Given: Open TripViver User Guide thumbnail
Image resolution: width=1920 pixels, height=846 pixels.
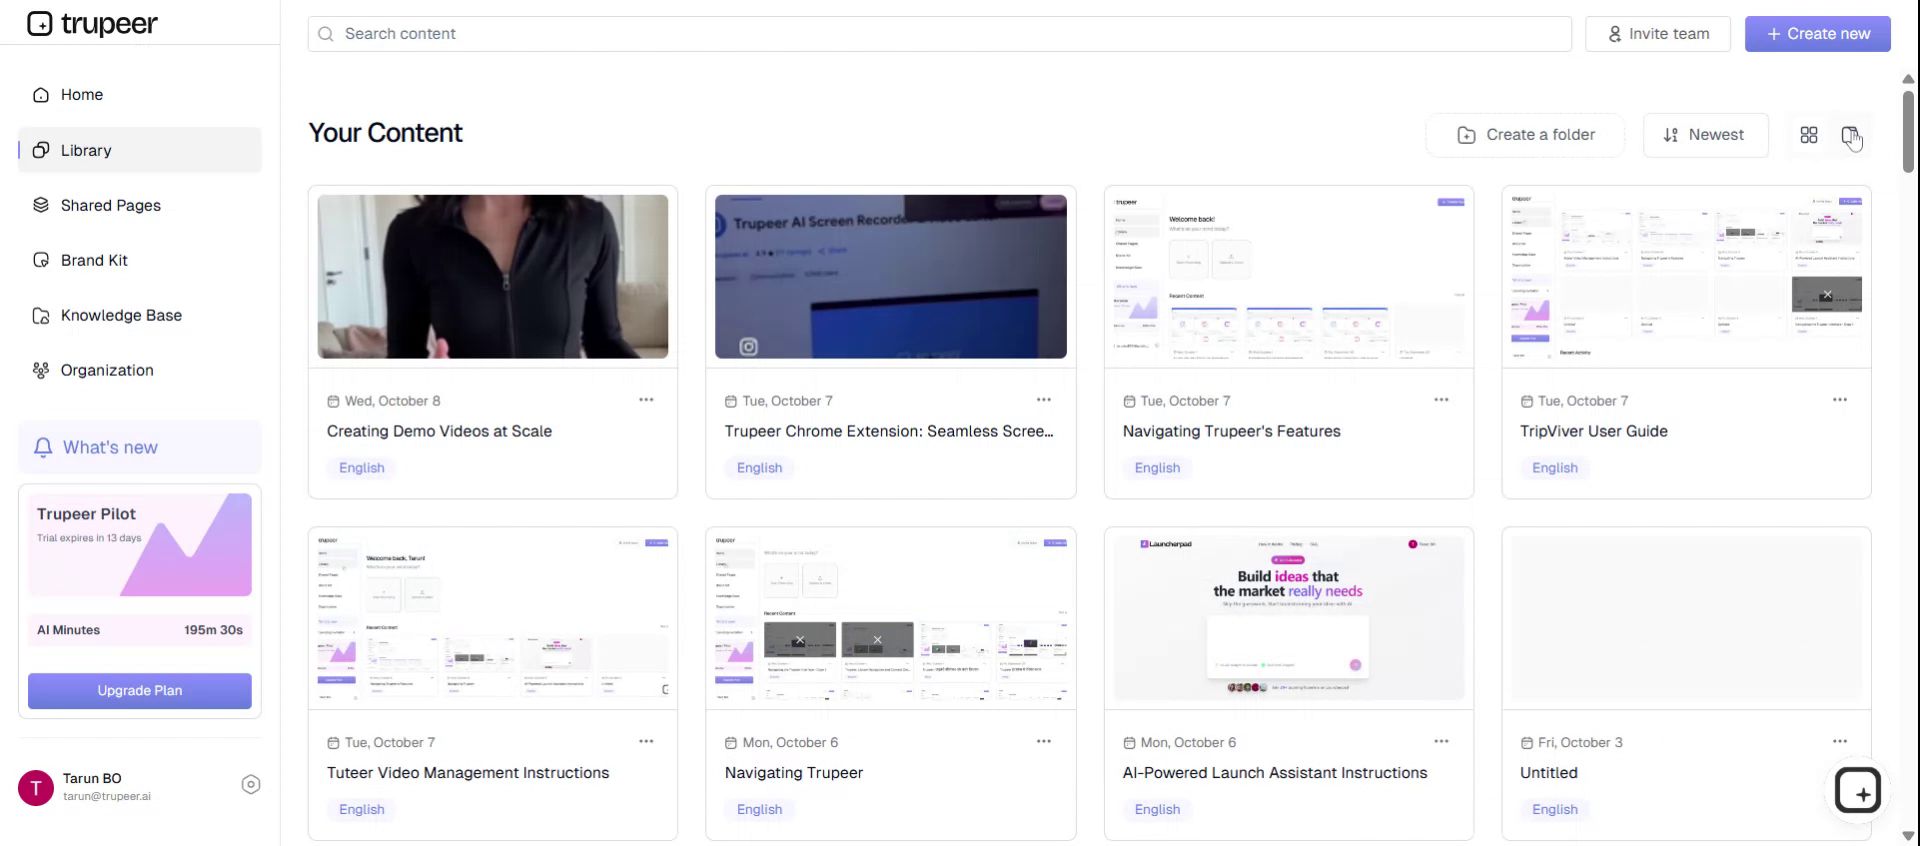Looking at the screenshot, I should 1686,277.
